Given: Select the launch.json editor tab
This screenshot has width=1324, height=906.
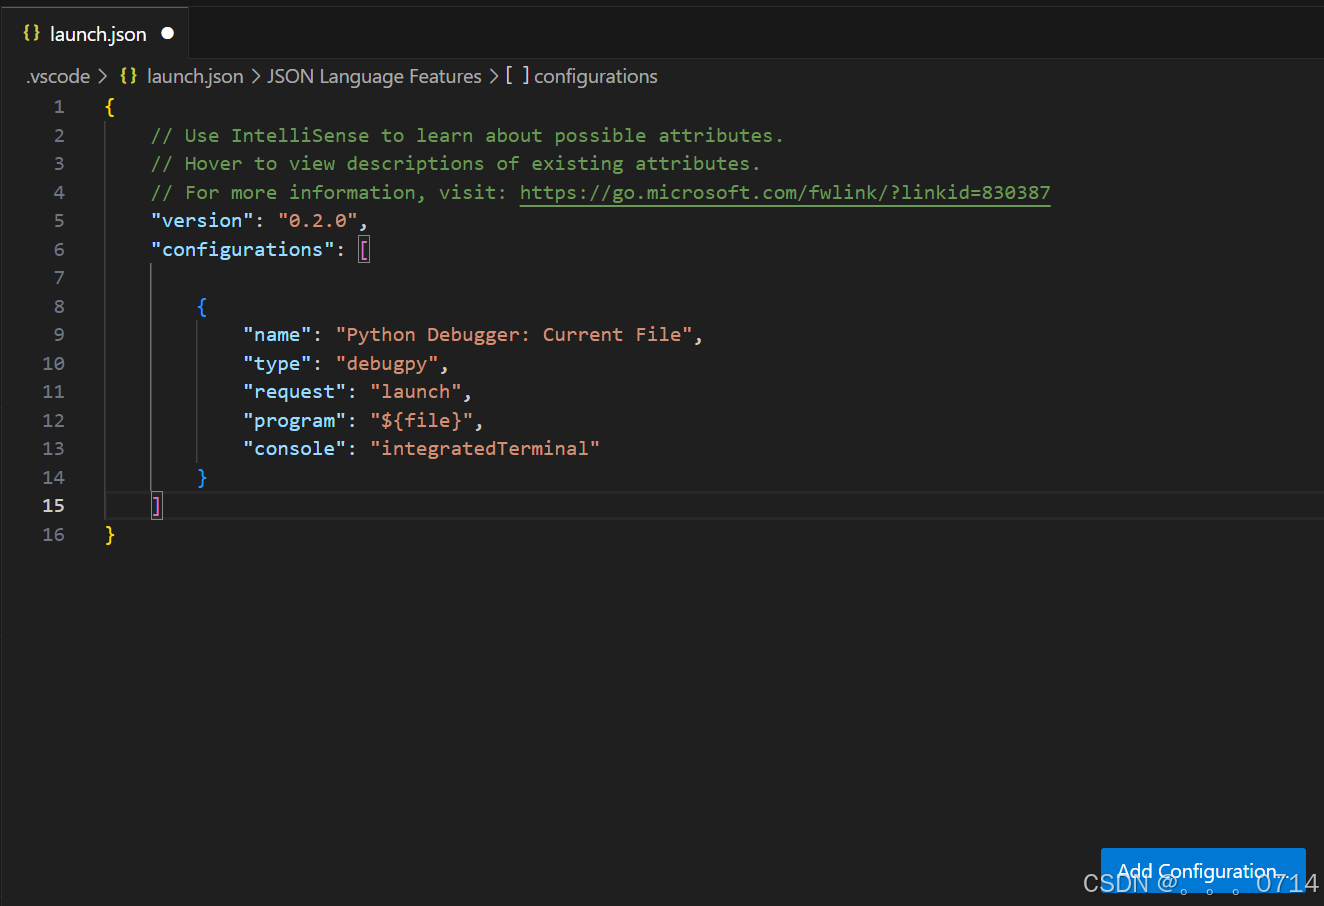Looking at the screenshot, I should pos(95,33).
